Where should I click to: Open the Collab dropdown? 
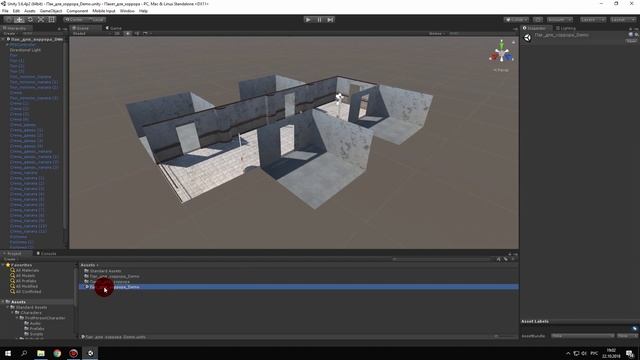point(516,20)
